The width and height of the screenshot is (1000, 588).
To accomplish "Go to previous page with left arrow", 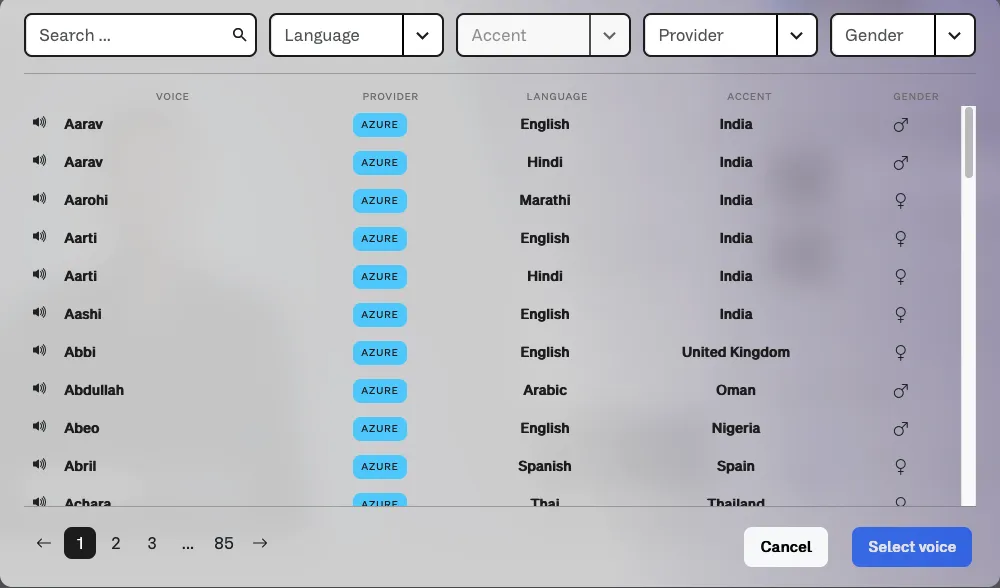I will 43,543.
